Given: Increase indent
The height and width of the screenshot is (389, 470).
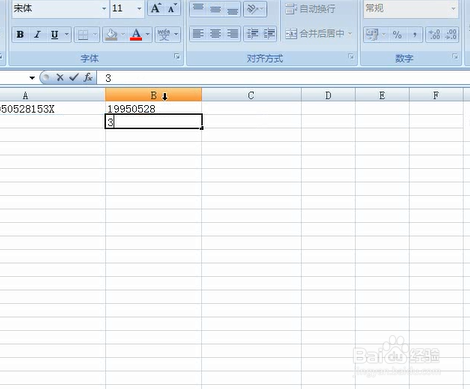Looking at the screenshot, I should [x=269, y=34].
